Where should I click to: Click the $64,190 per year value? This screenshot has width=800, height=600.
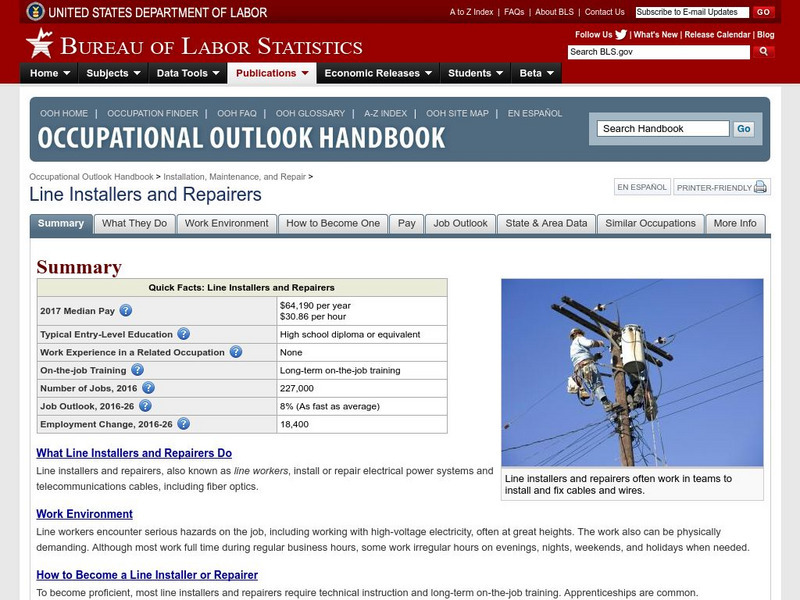click(x=315, y=306)
